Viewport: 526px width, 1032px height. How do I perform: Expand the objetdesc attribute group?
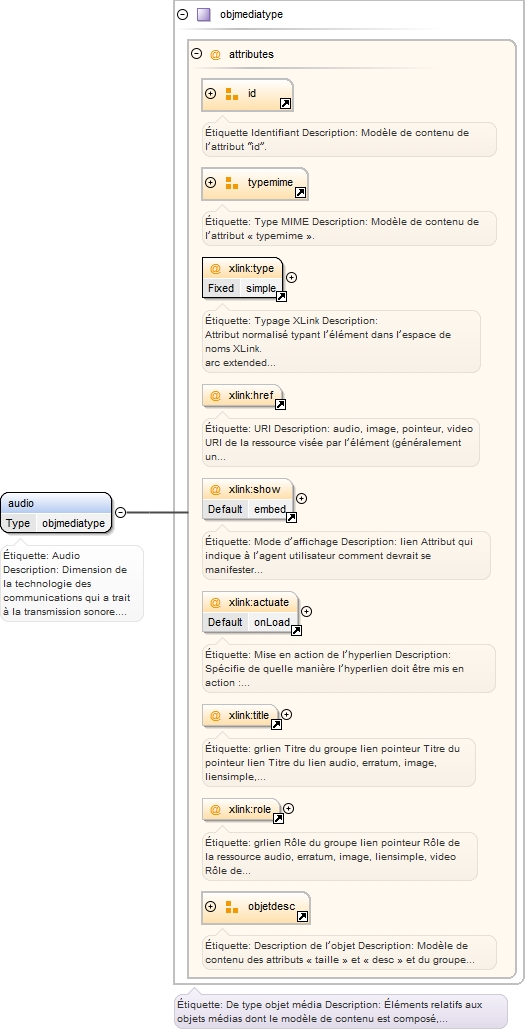coord(211,906)
